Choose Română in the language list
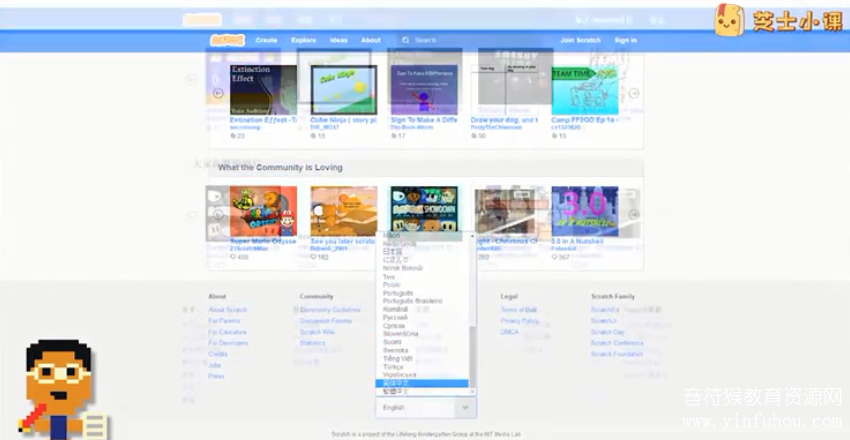 click(422, 309)
